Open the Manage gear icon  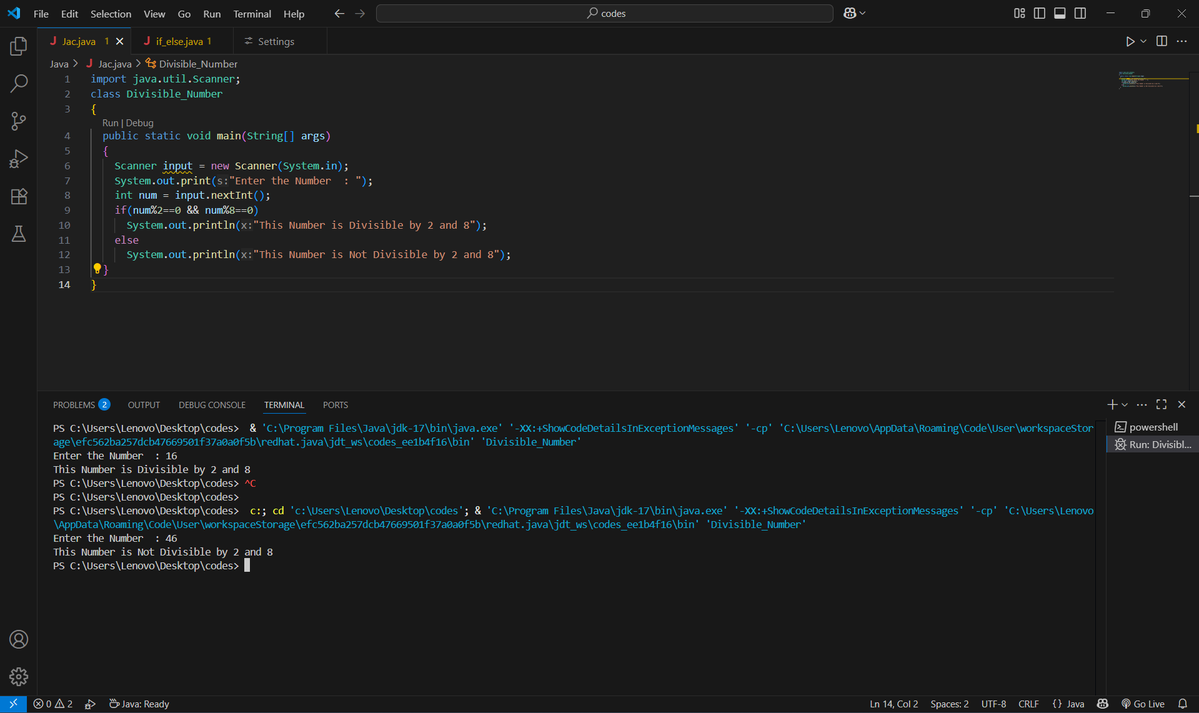point(18,677)
